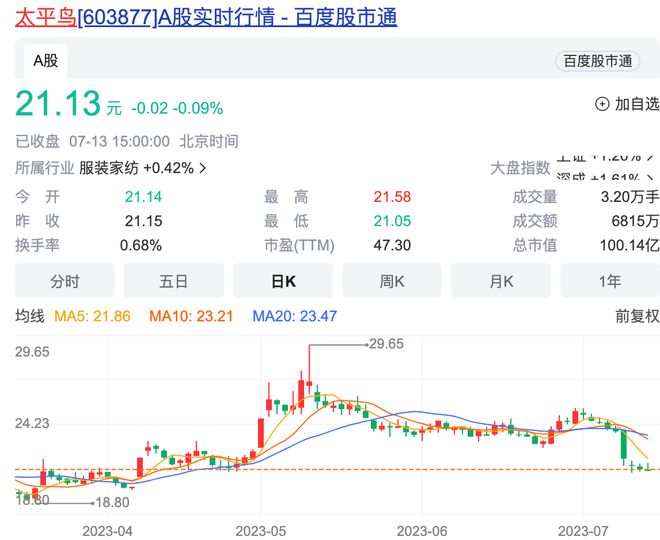Click the 18.80 low price marker

point(112,503)
